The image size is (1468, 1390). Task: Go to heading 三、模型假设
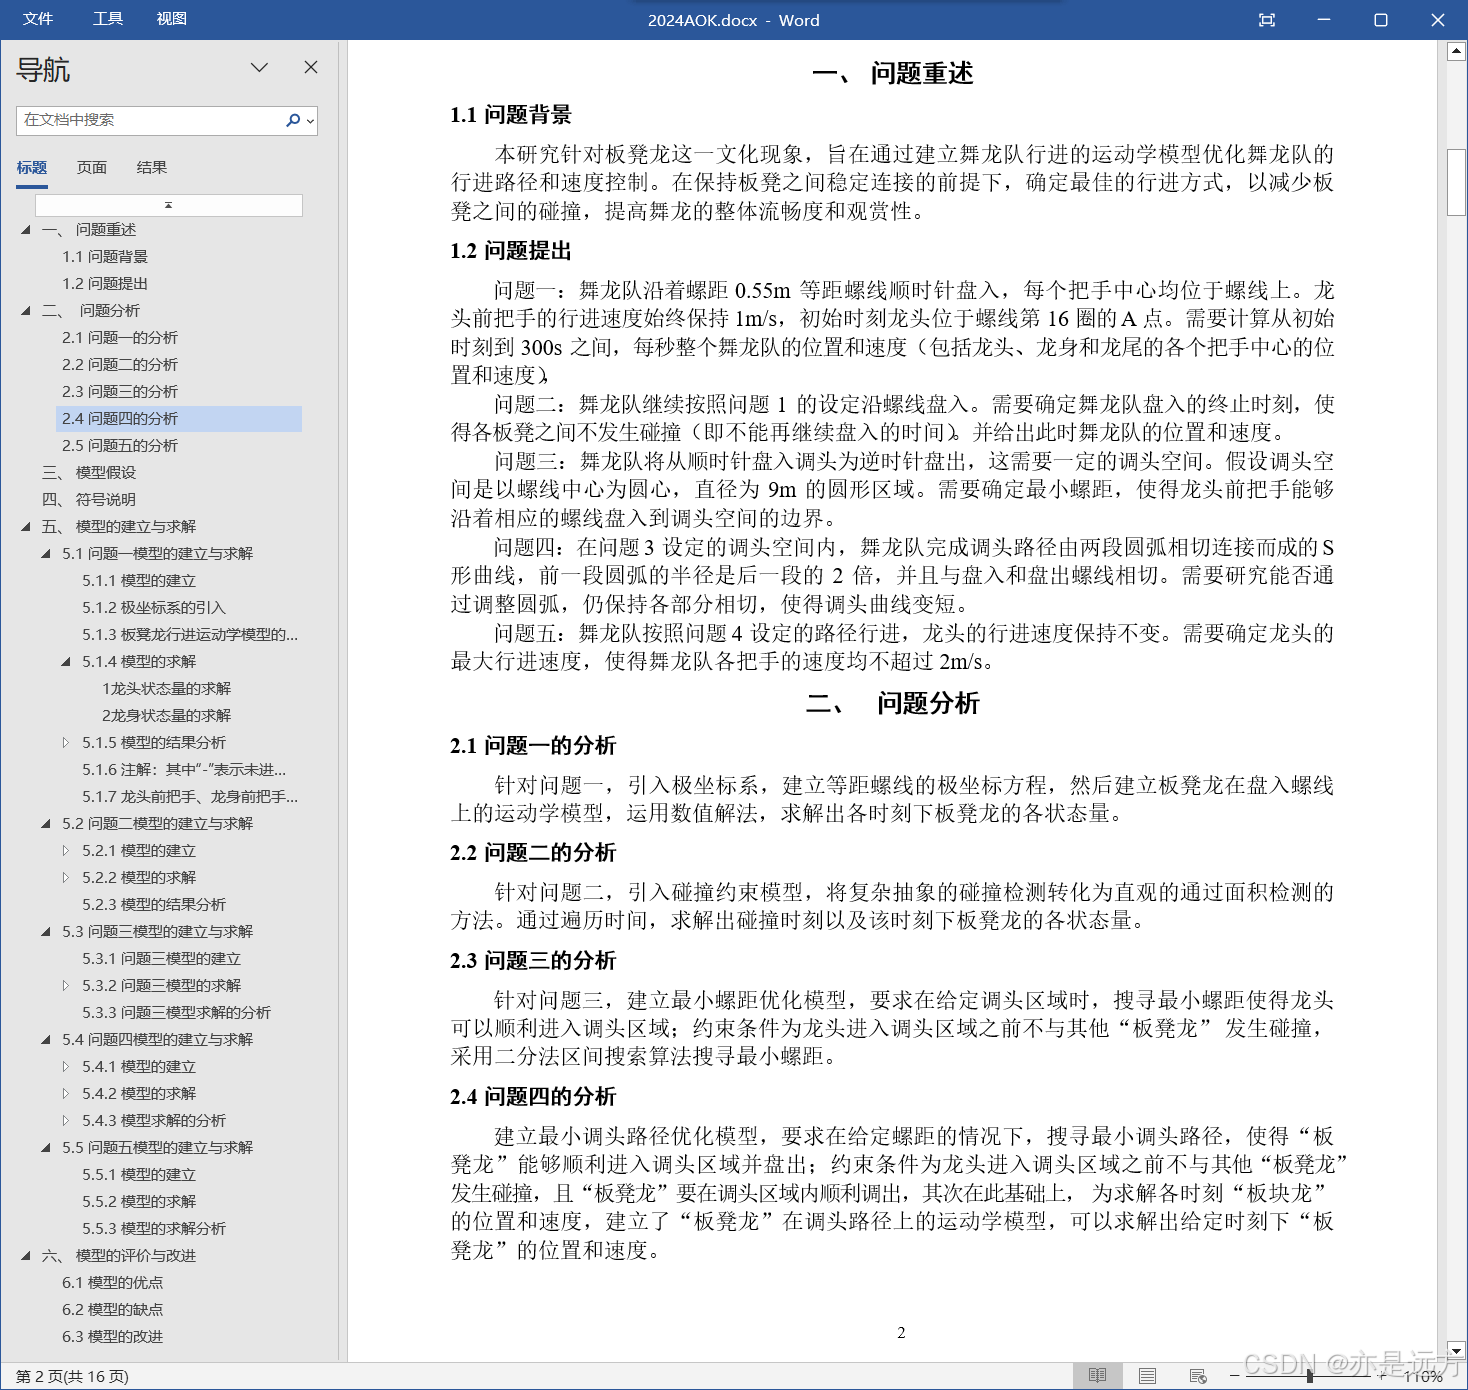[x=89, y=473]
